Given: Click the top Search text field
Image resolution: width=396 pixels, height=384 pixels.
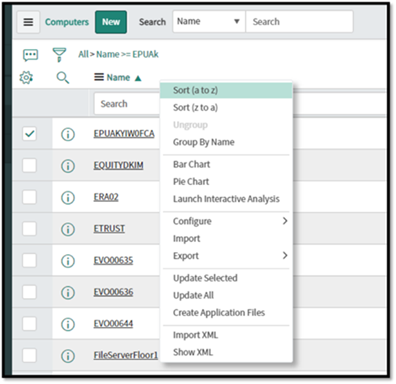Looking at the screenshot, I should pyautogui.click(x=299, y=22).
